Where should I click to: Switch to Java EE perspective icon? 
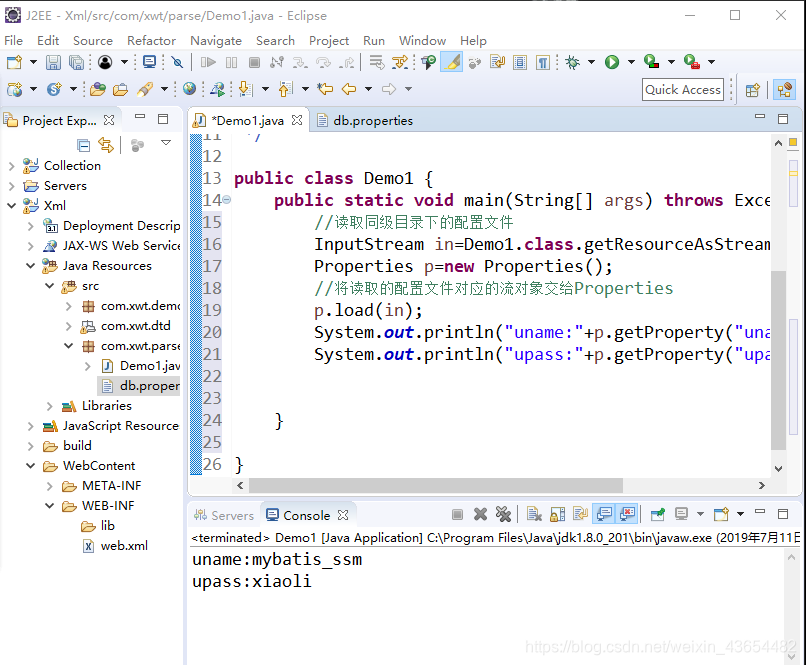coord(784,90)
